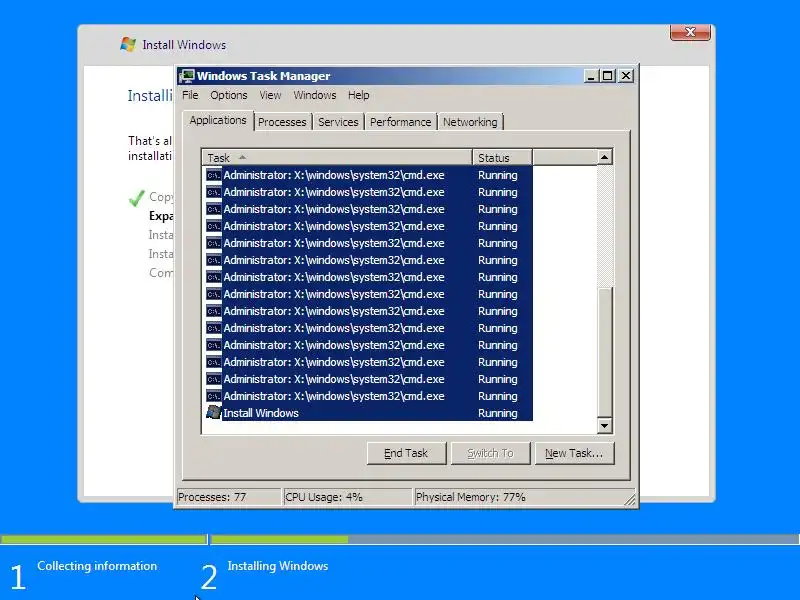800x600 pixels.
Task: Close the Install Windows dialog
Action: [x=690, y=32]
